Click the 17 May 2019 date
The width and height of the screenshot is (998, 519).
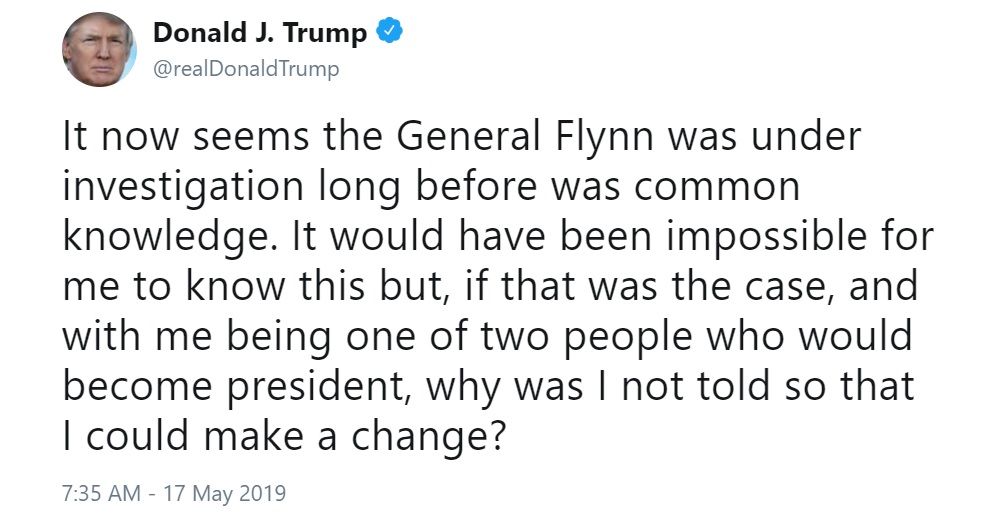coord(225,494)
